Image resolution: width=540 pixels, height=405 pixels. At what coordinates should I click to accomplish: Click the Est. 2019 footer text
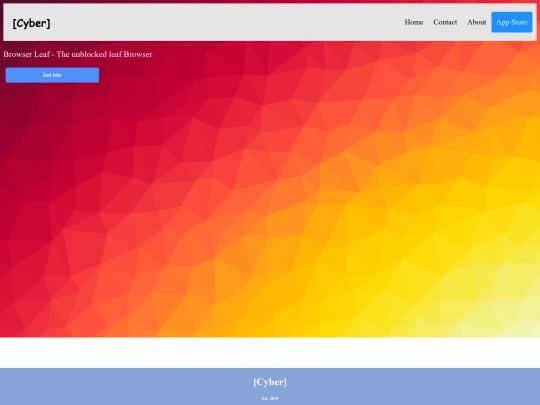[270, 398]
